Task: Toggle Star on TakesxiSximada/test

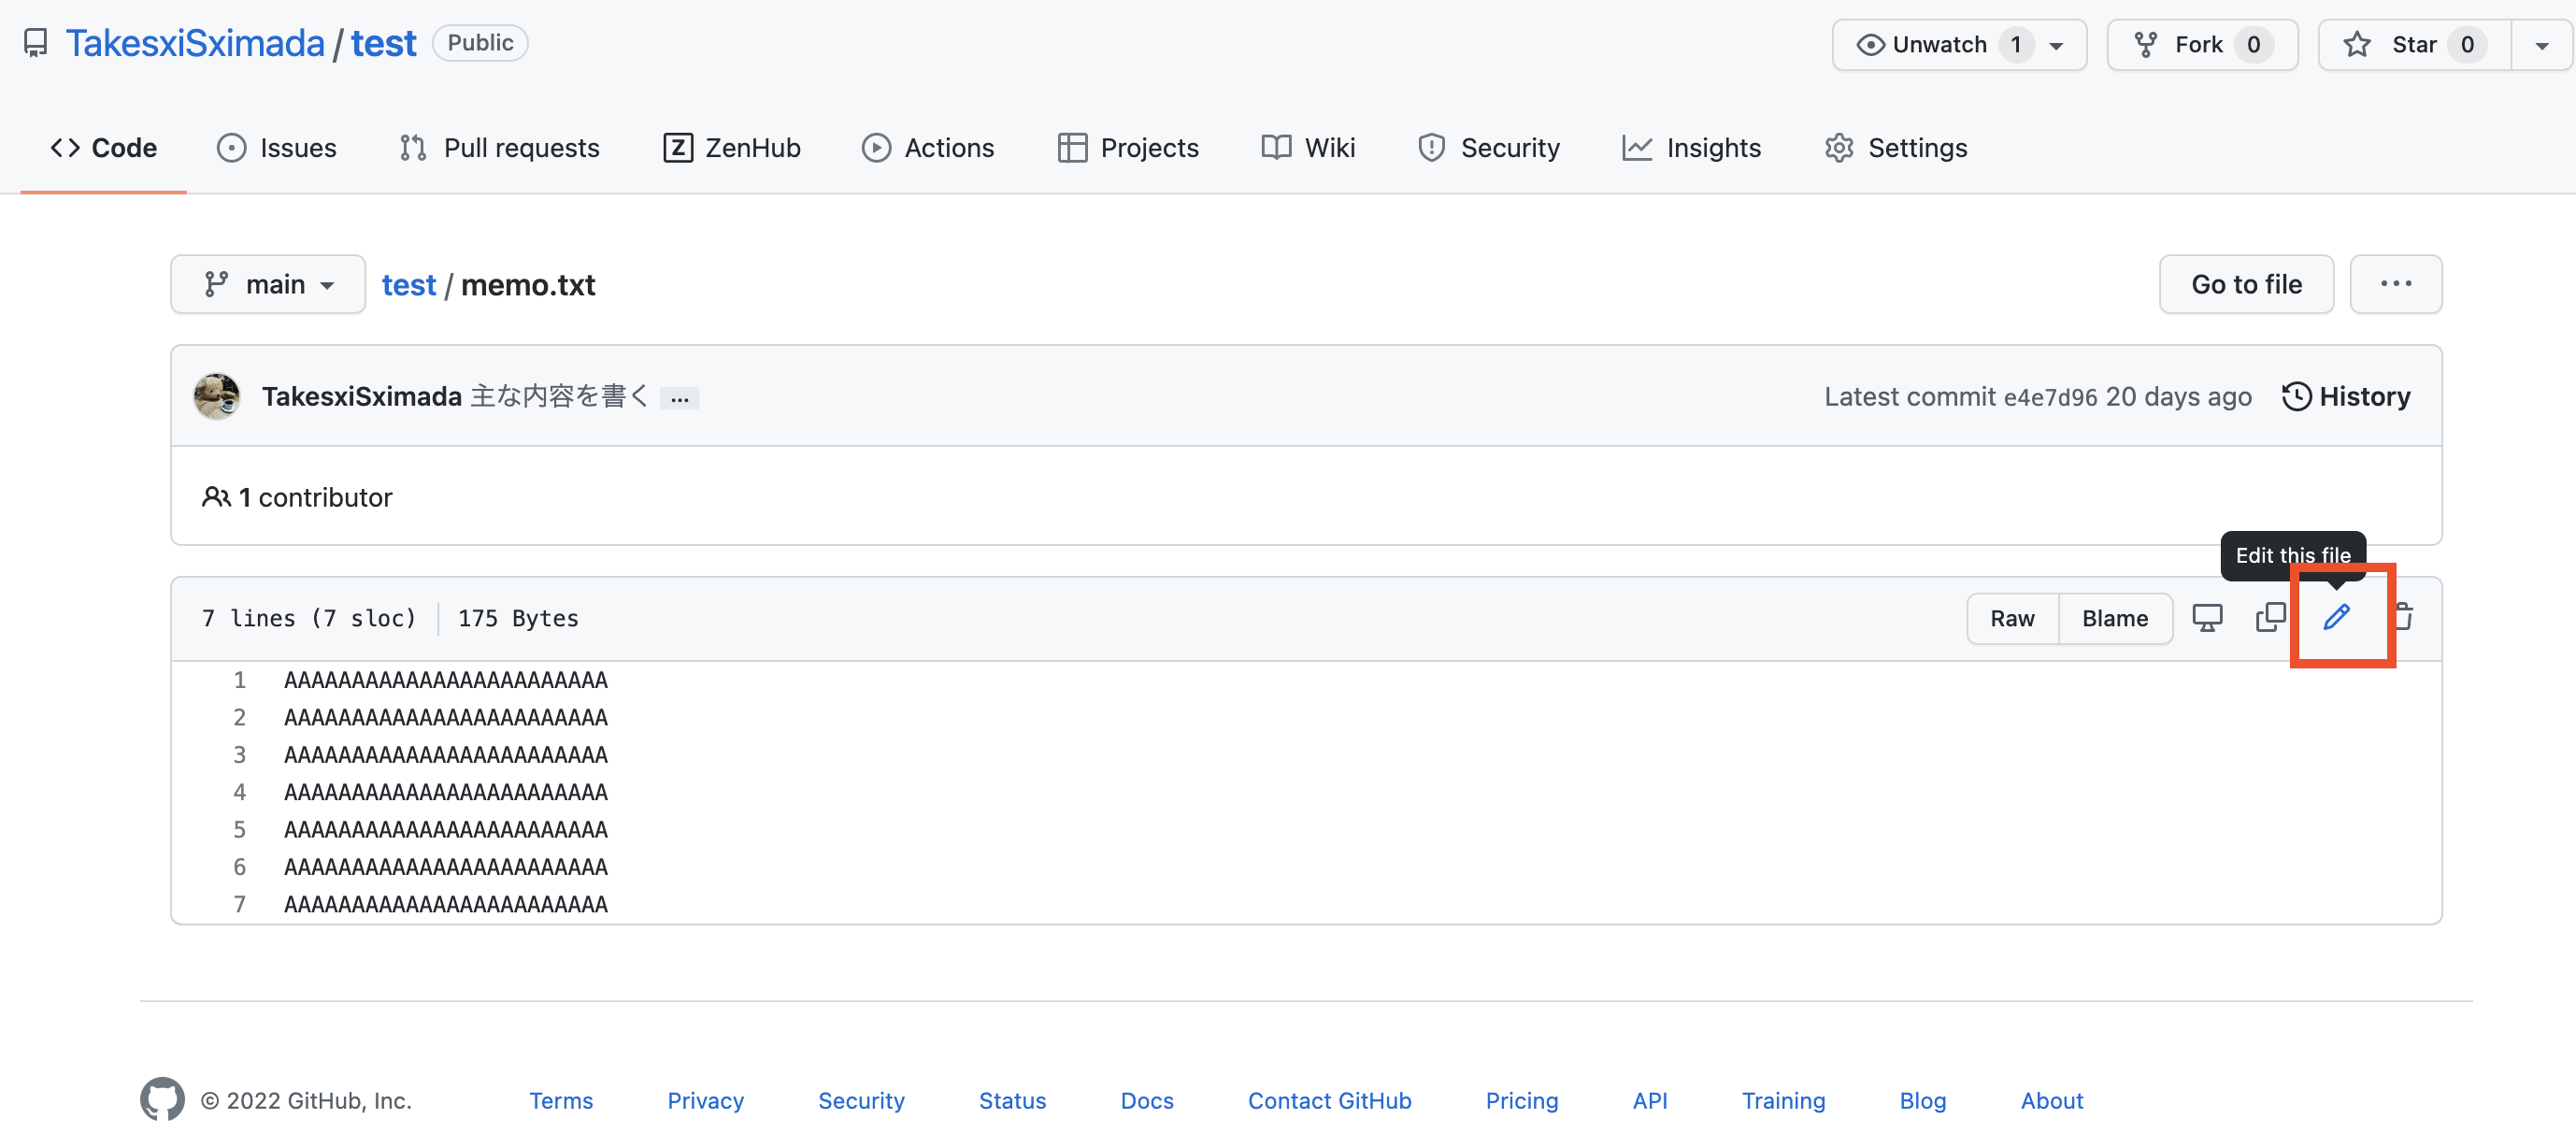Action: tap(2398, 44)
